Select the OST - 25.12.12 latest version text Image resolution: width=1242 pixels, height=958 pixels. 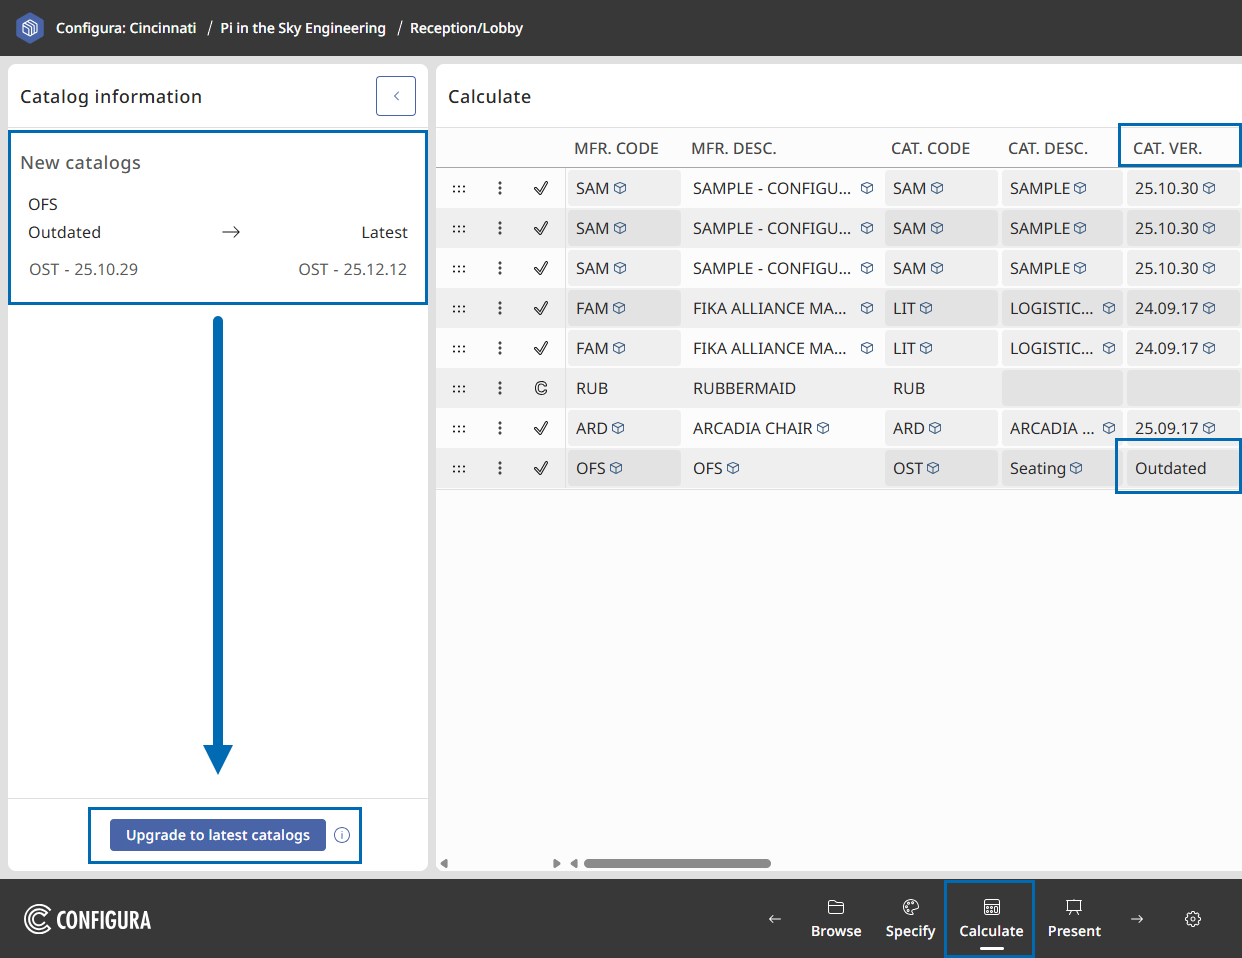tap(352, 269)
